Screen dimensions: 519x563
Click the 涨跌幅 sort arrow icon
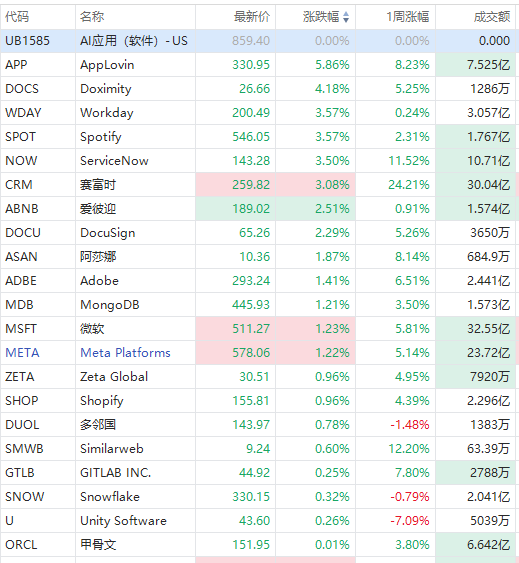coord(346,17)
